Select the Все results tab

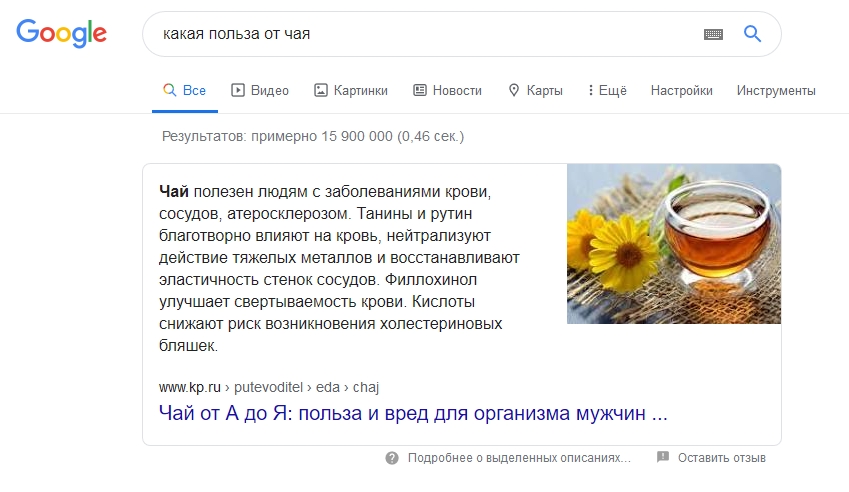185,90
